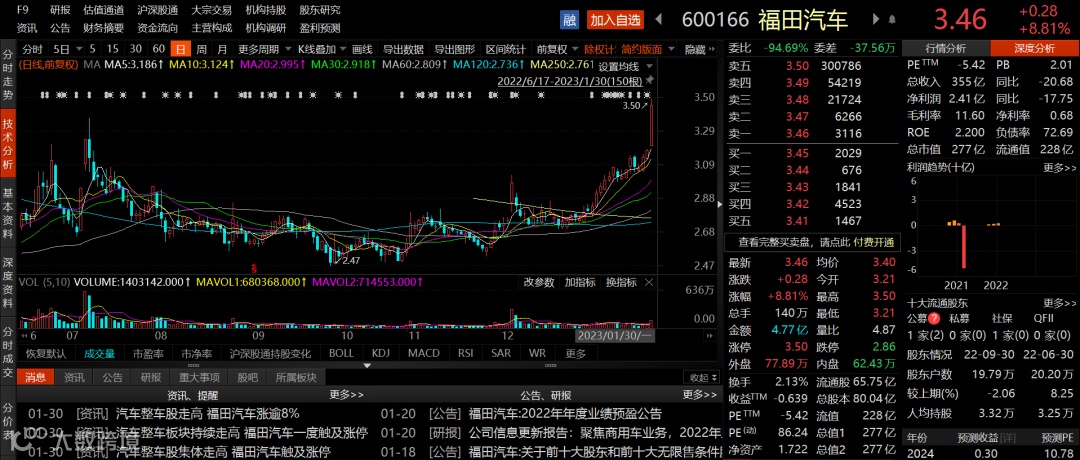Click the 2021 profit bar in the 利润趋势 chart

[964, 247]
